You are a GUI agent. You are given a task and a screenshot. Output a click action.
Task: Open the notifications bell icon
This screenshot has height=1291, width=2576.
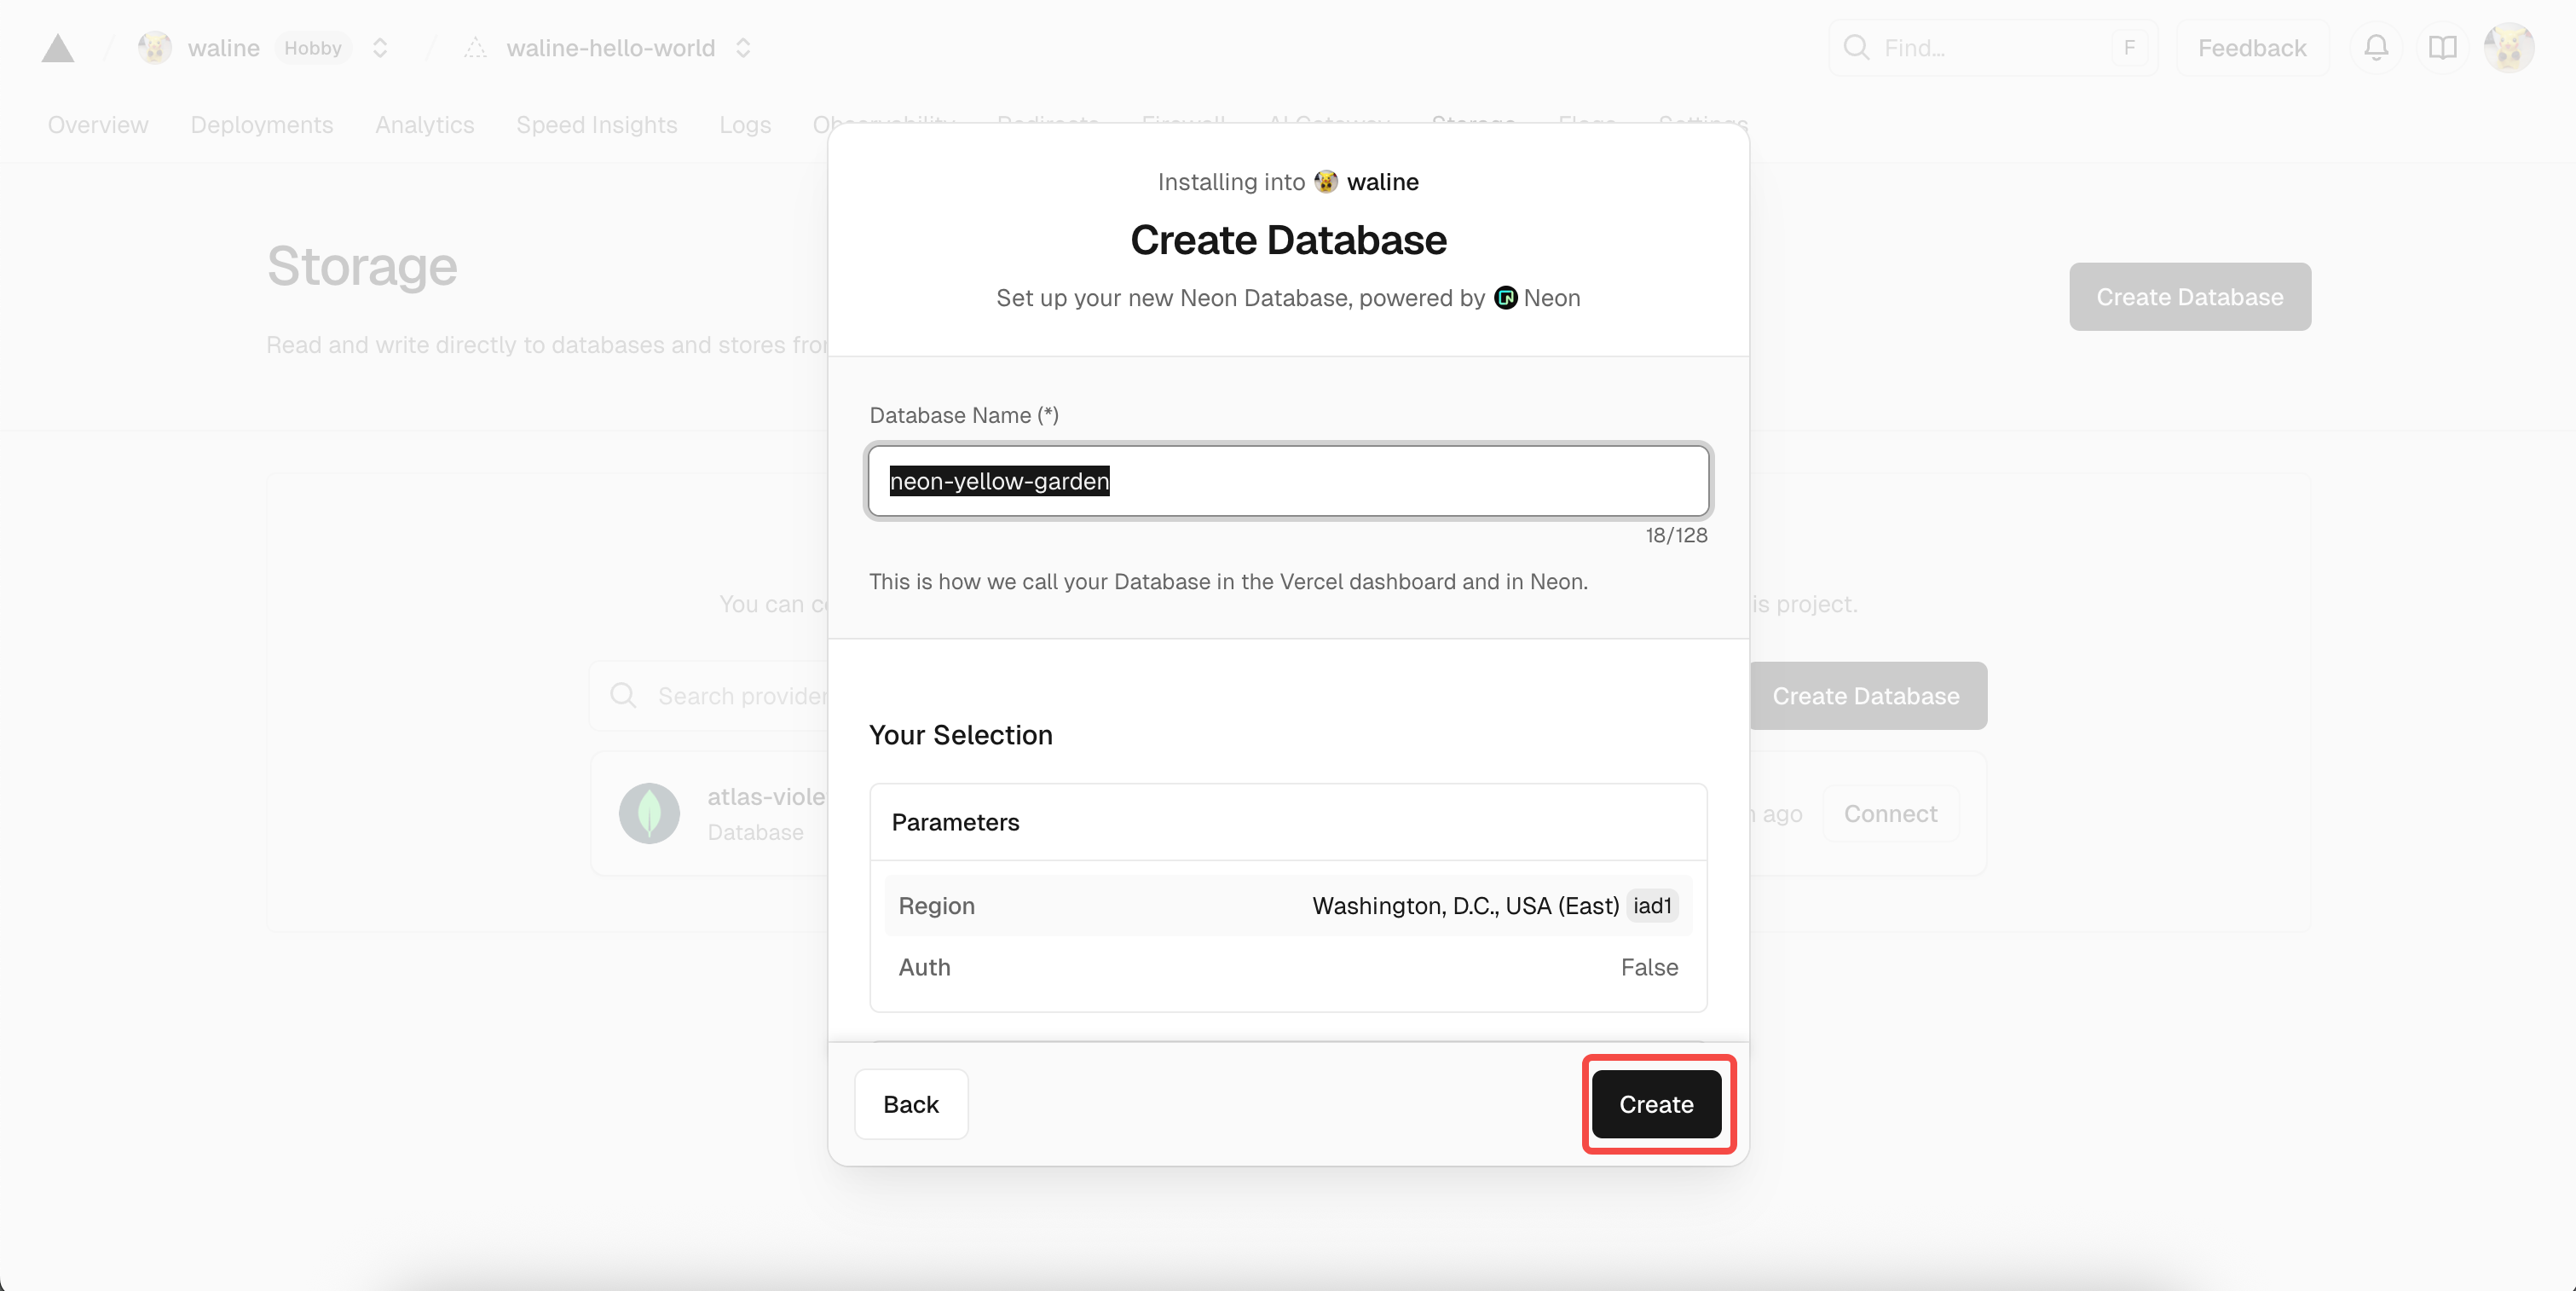tap(2376, 48)
